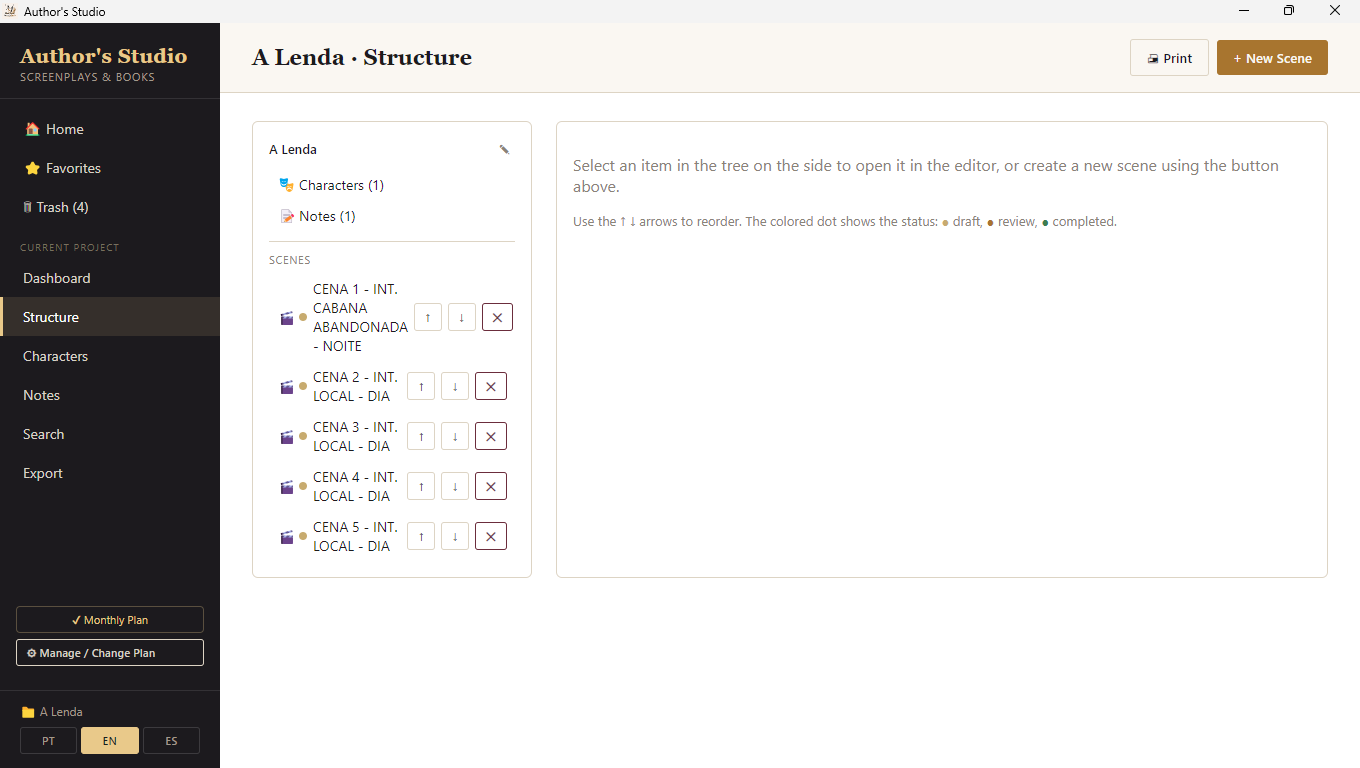Open scene CENA 5 - INT. LOCAL - DIA

click(x=355, y=537)
